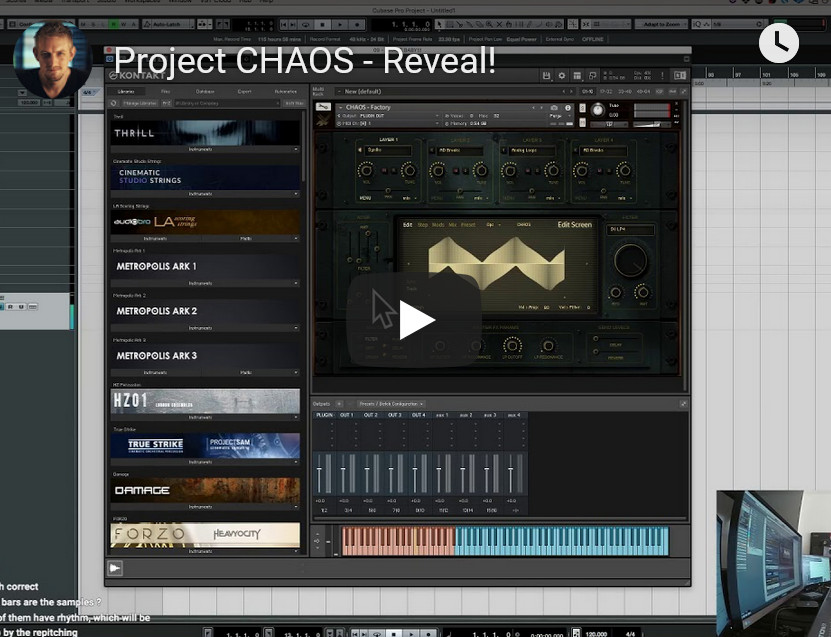Select rack page 17-32

click(x=606, y=92)
